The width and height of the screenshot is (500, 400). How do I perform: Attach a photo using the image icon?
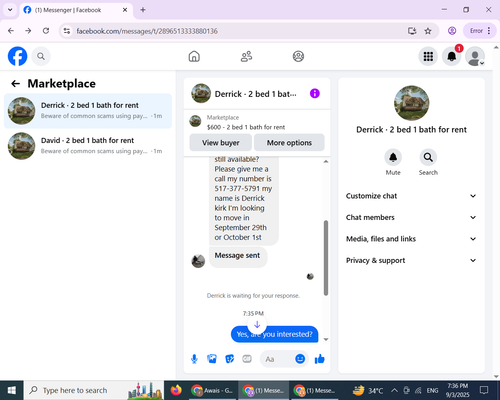click(212, 359)
